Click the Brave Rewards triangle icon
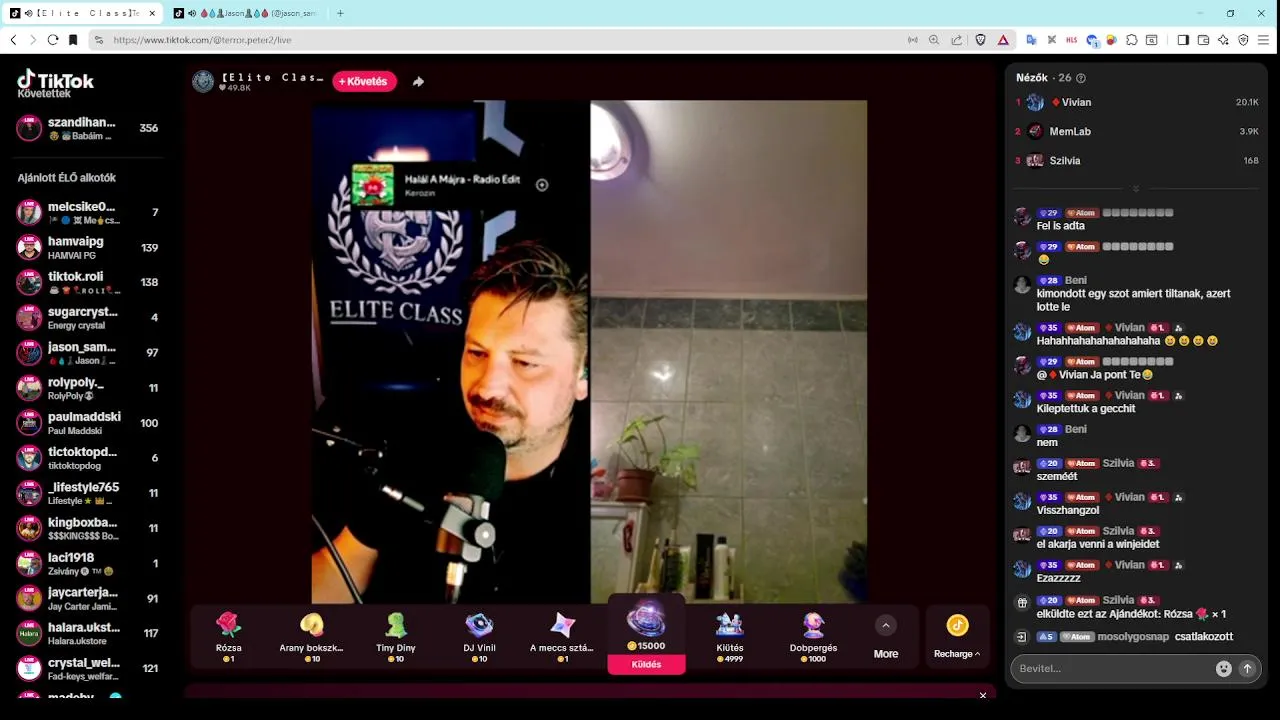1280x720 pixels. click(x=1003, y=40)
